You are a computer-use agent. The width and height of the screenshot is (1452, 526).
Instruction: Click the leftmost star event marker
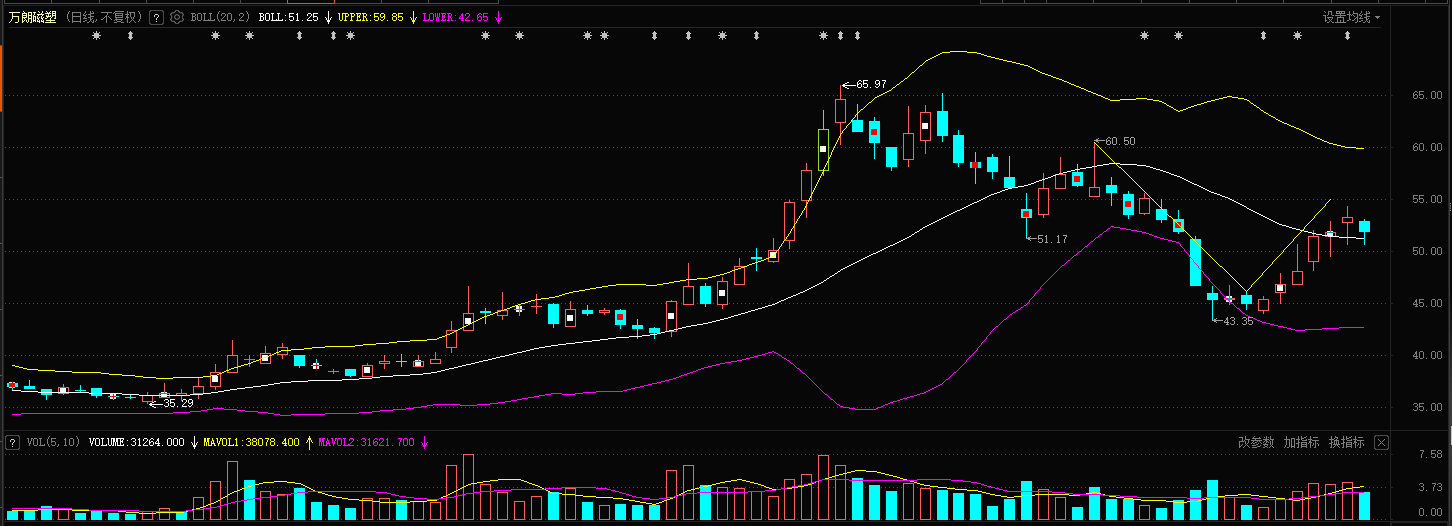click(96, 36)
